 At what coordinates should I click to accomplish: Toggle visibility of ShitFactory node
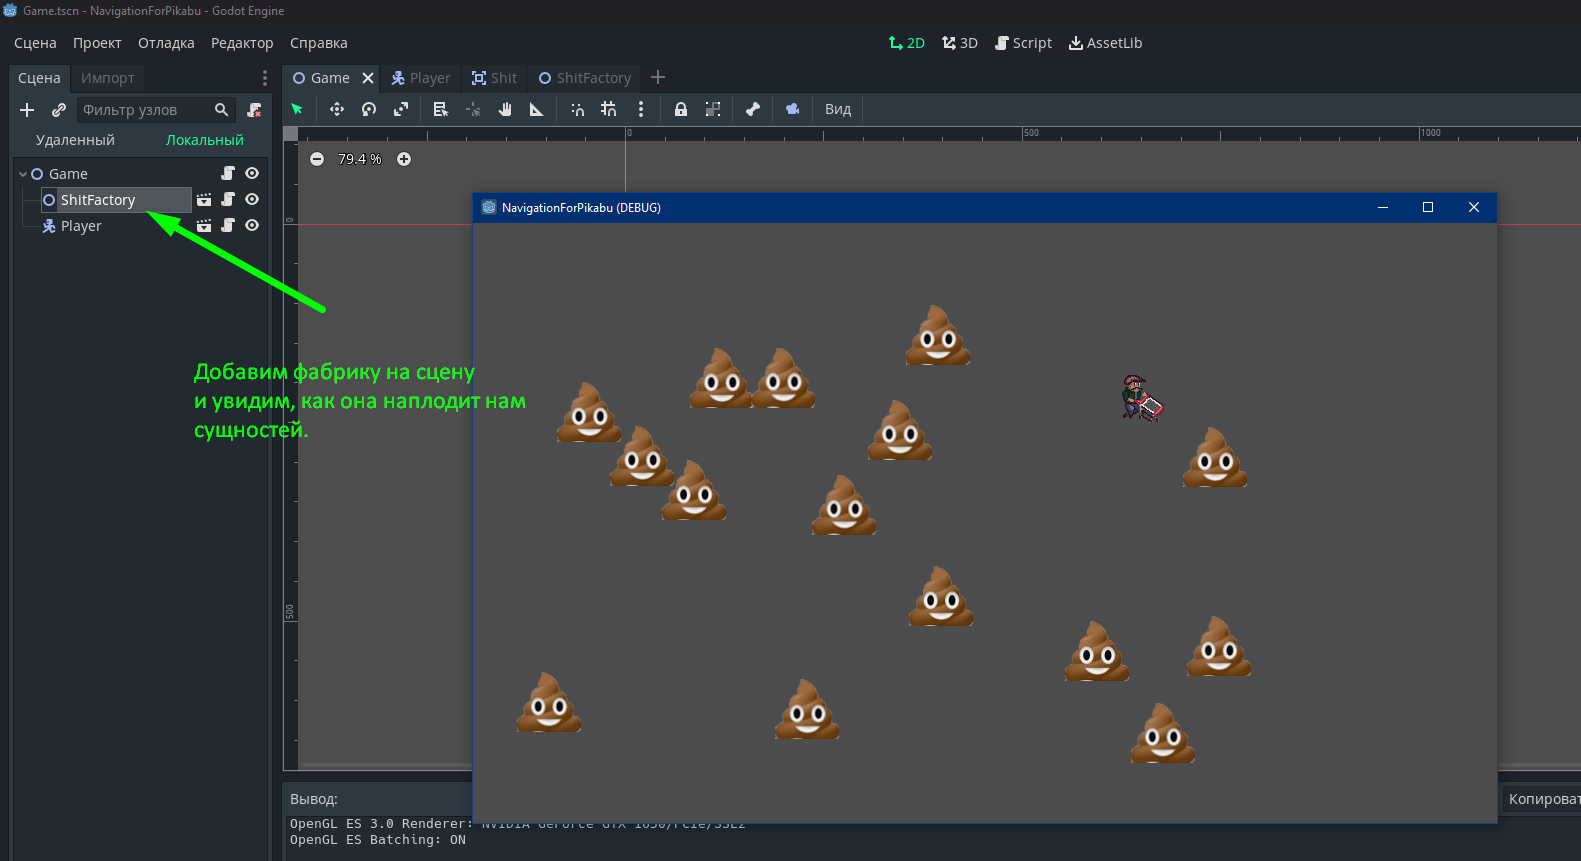coord(252,199)
